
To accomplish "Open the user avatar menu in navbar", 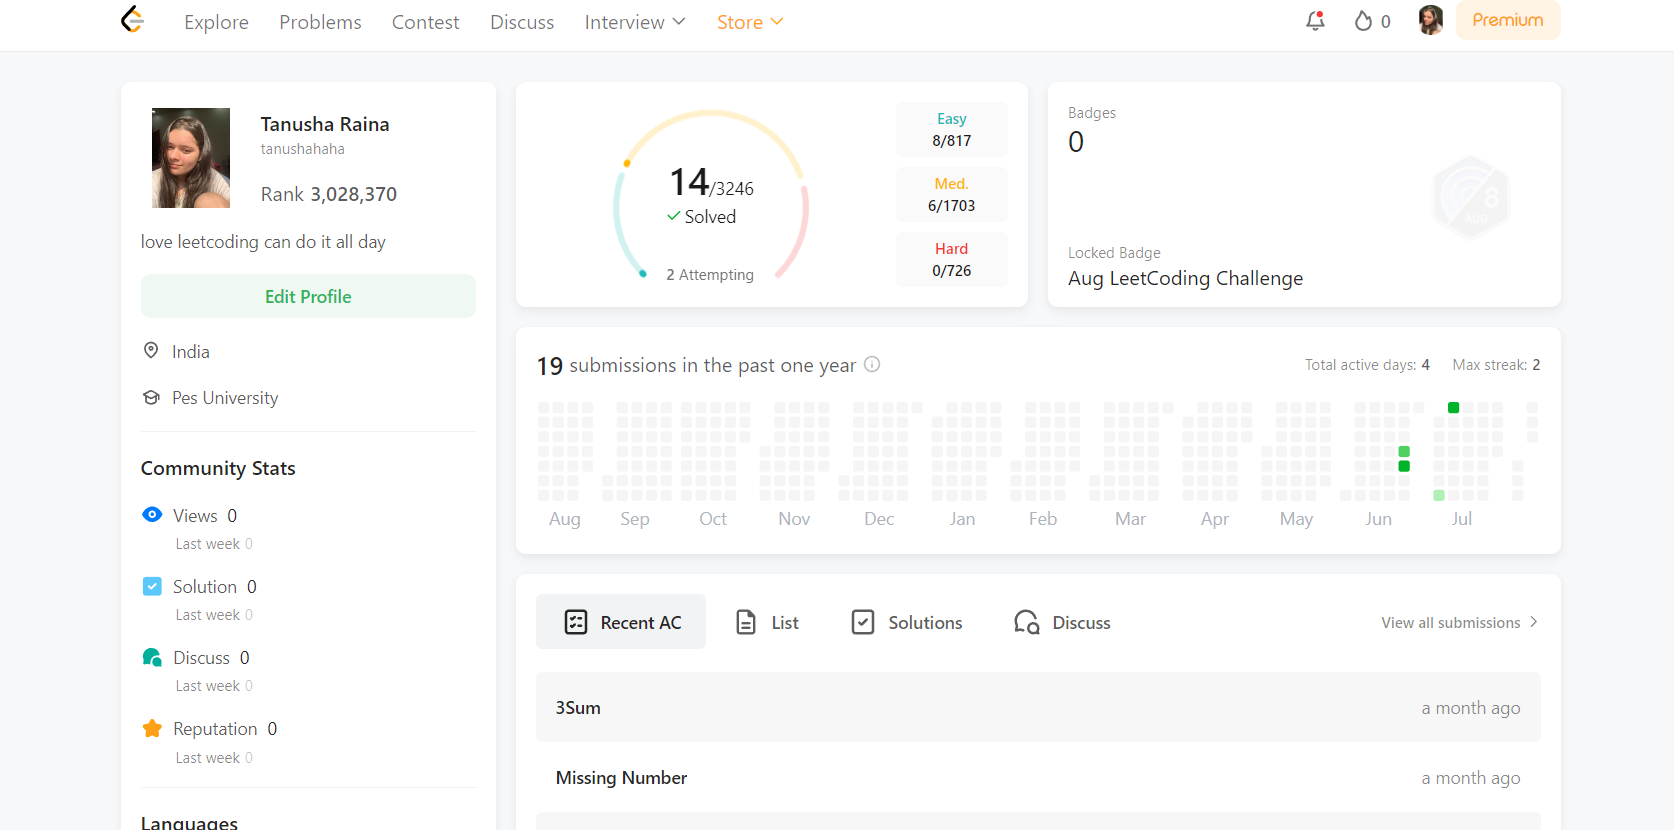I will coord(1431,20).
